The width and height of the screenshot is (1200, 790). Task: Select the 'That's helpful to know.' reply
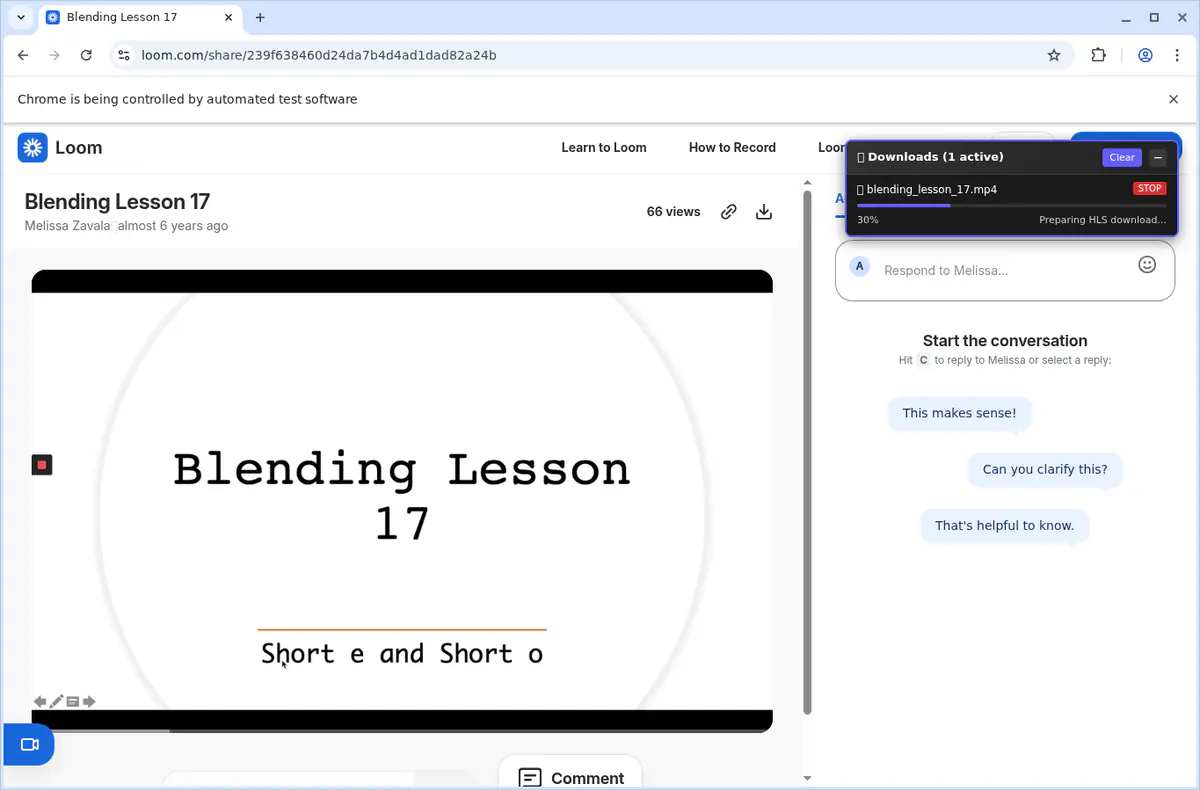click(x=1004, y=525)
